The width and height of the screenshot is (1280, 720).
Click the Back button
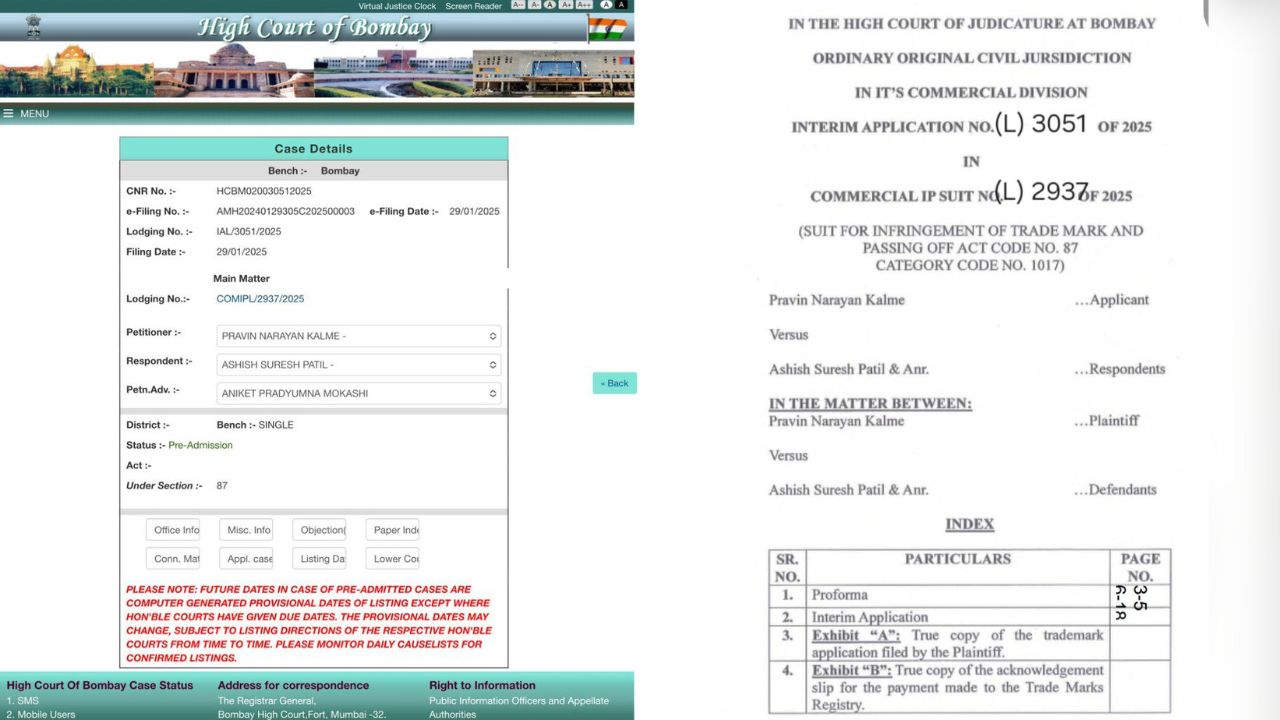tap(614, 383)
